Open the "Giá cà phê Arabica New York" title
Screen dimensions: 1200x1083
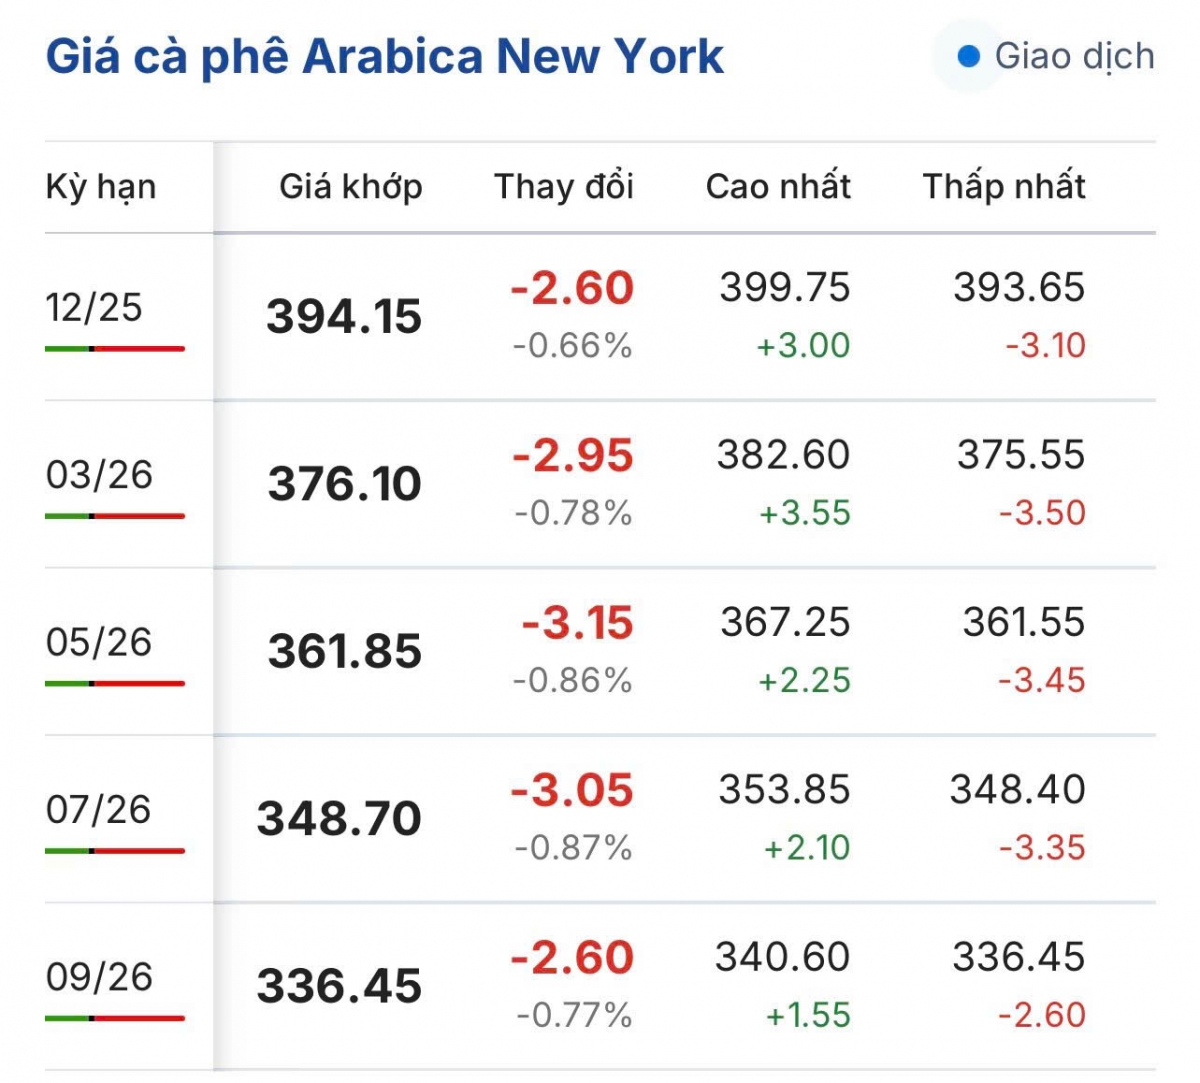coord(384,57)
